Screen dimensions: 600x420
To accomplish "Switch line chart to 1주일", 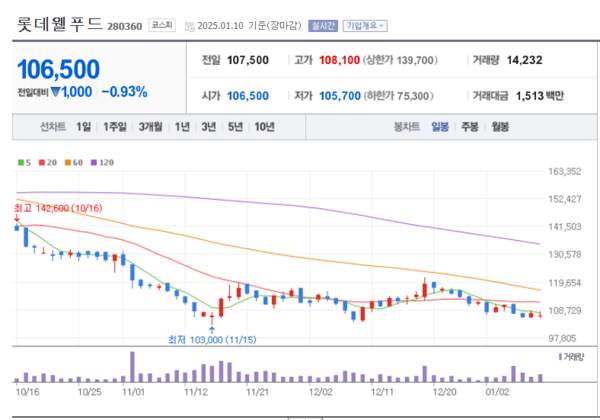I will tap(115, 127).
